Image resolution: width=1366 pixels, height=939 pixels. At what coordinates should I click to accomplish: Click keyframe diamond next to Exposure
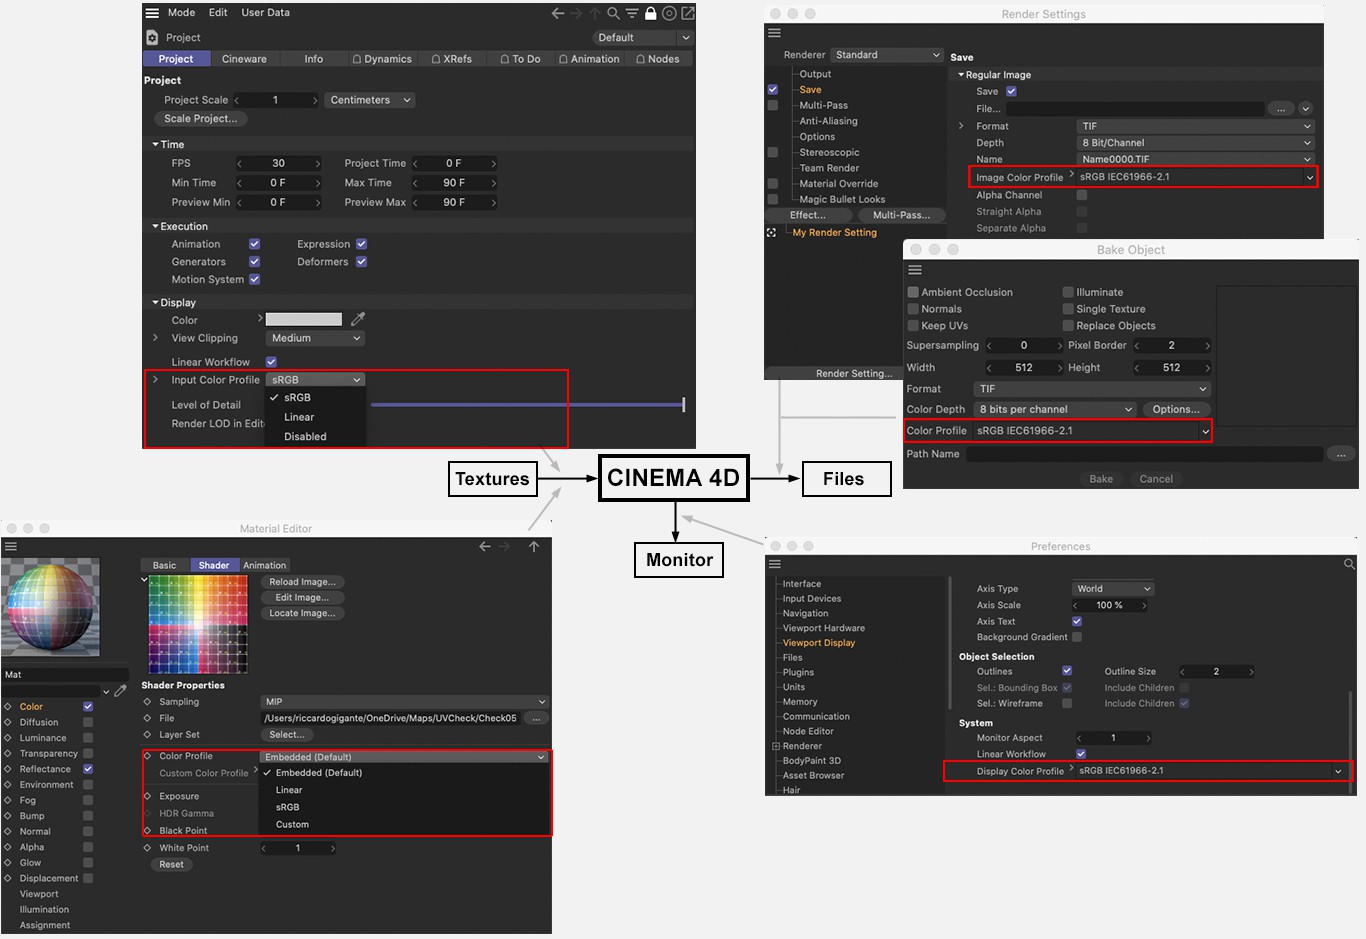[x=147, y=796]
